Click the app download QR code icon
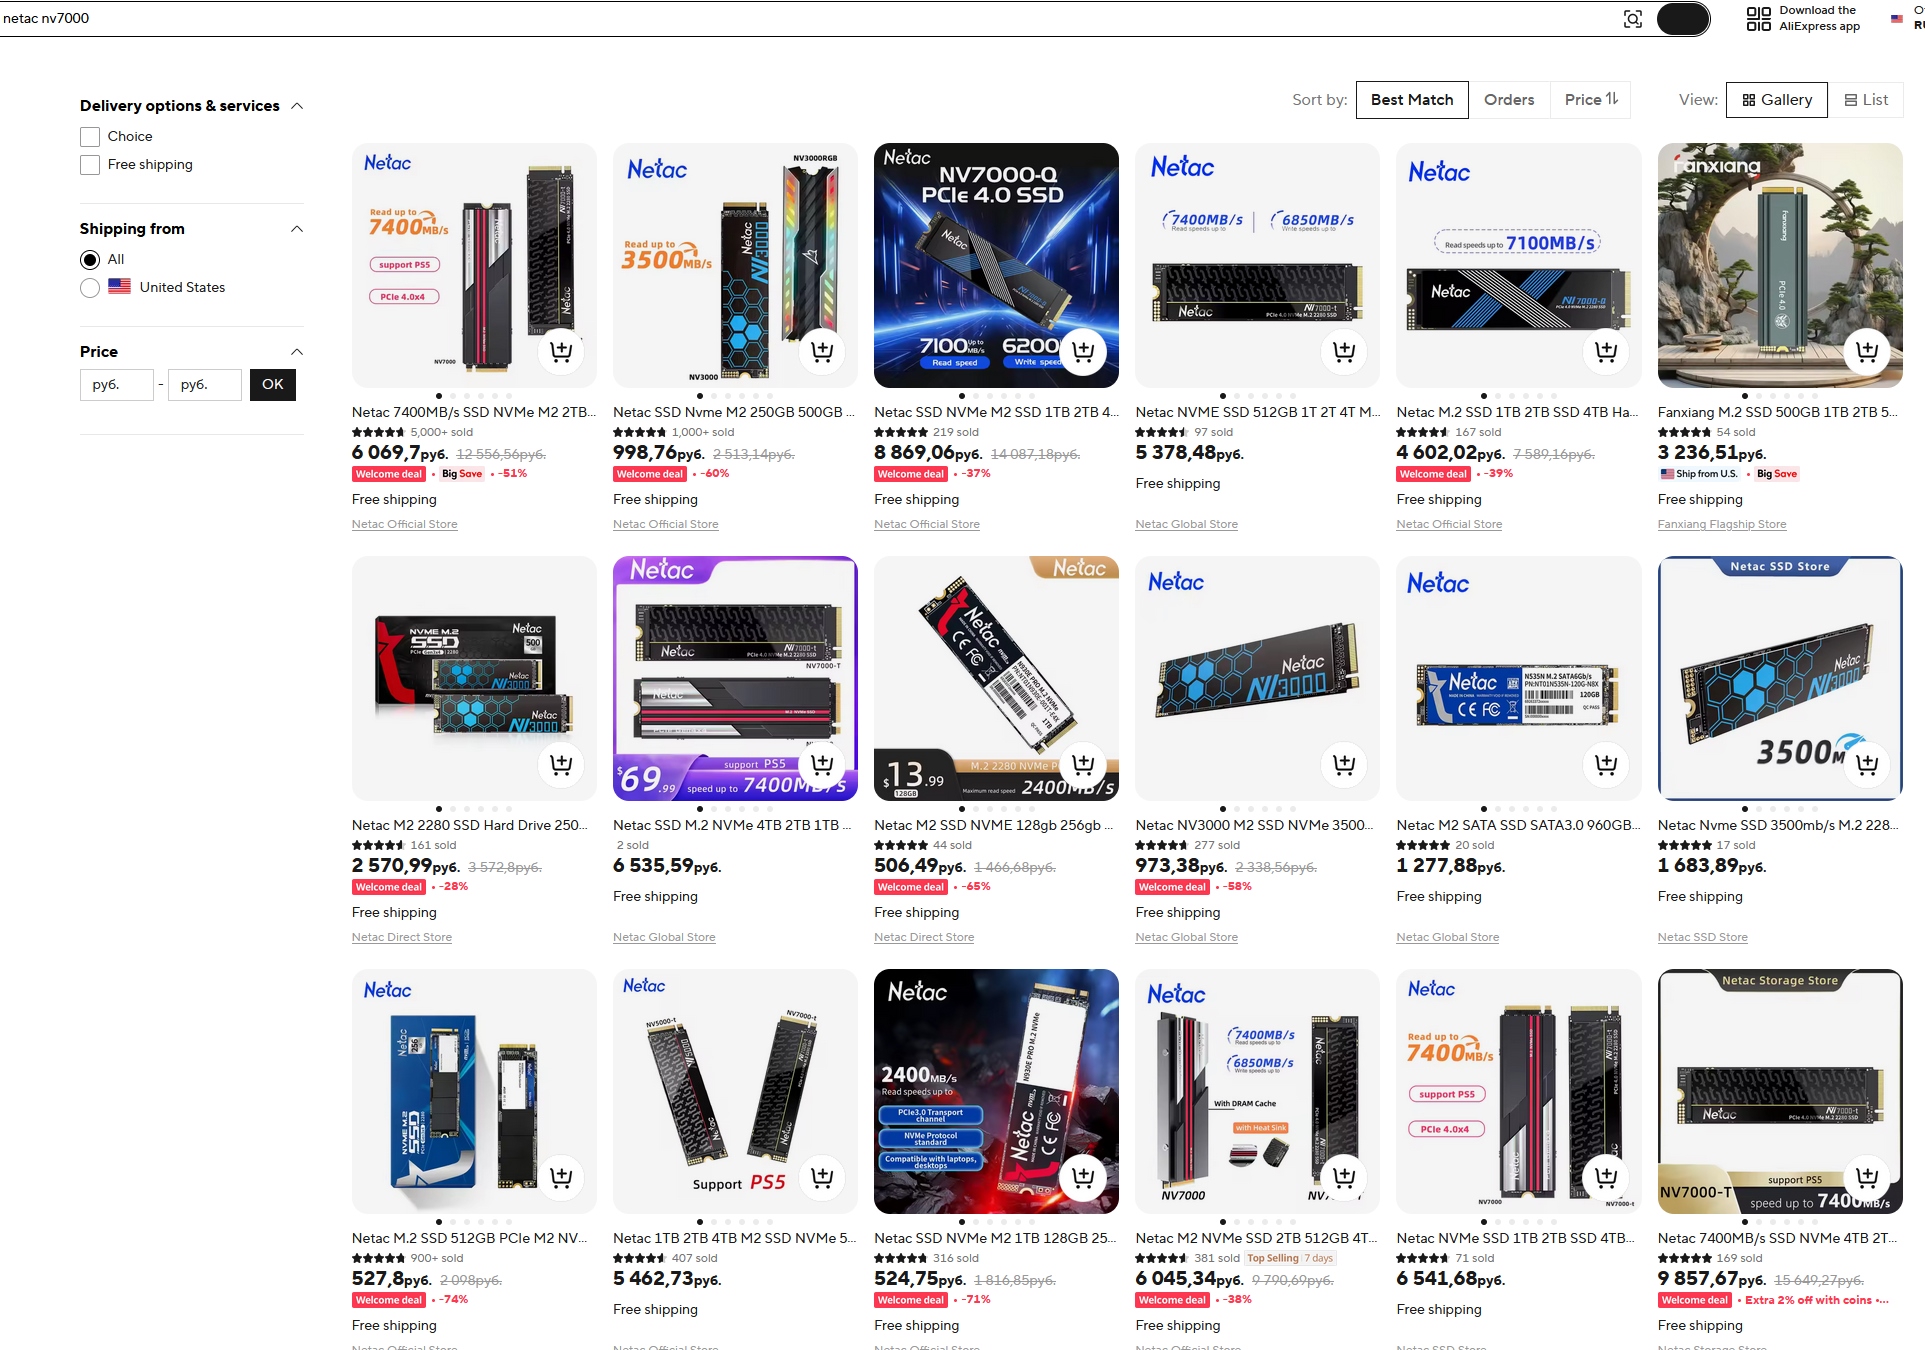Viewport: 1925px width, 1350px height. click(1758, 18)
